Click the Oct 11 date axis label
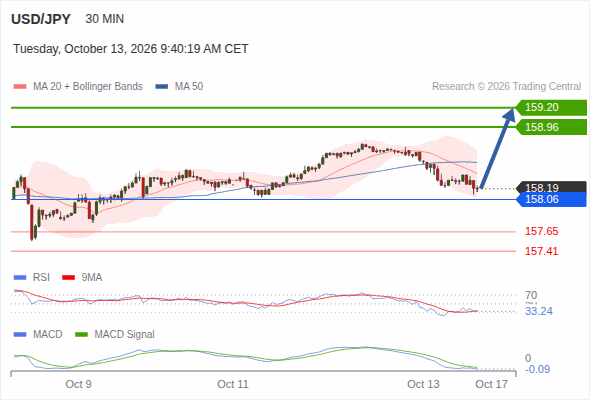This screenshot has width=590, height=400. (233, 384)
